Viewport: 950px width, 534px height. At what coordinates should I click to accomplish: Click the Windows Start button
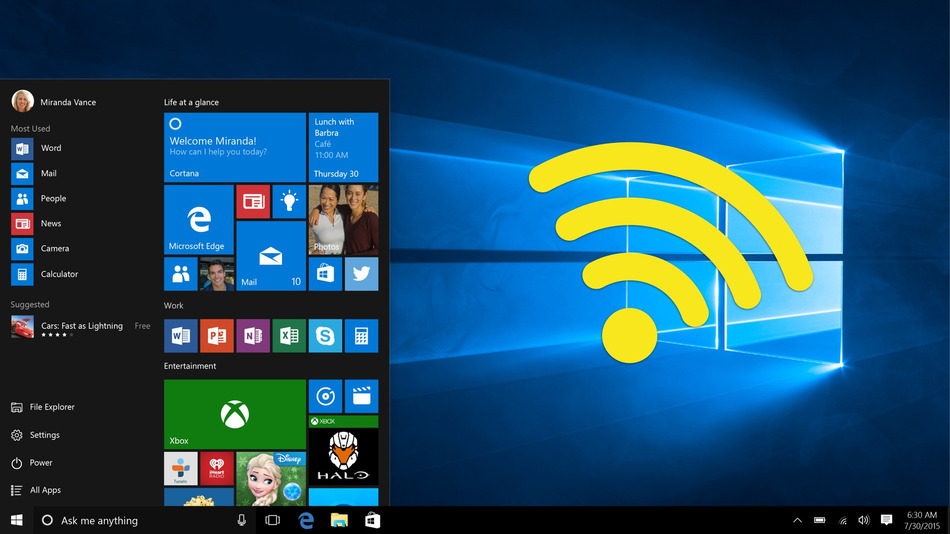[x=16, y=520]
